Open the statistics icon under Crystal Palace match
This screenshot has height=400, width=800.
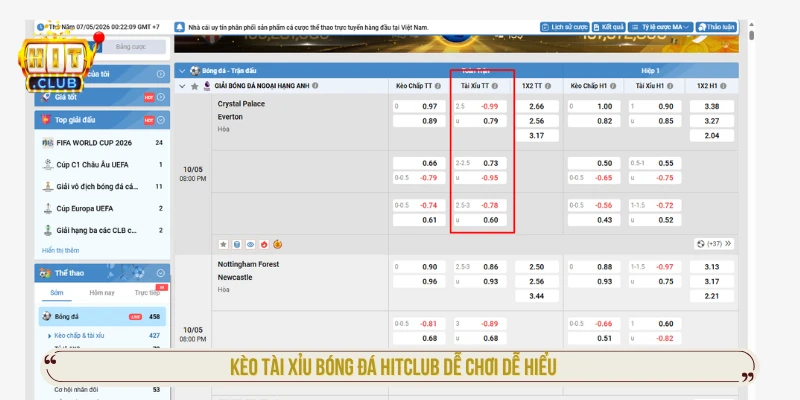(x=237, y=244)
